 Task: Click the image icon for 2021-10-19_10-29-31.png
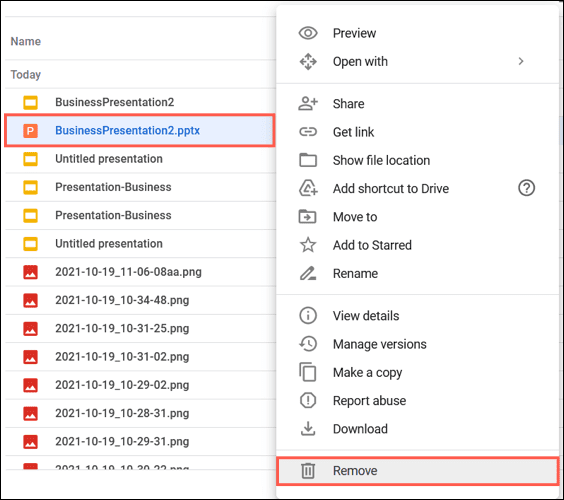click(x=31, y=442)
